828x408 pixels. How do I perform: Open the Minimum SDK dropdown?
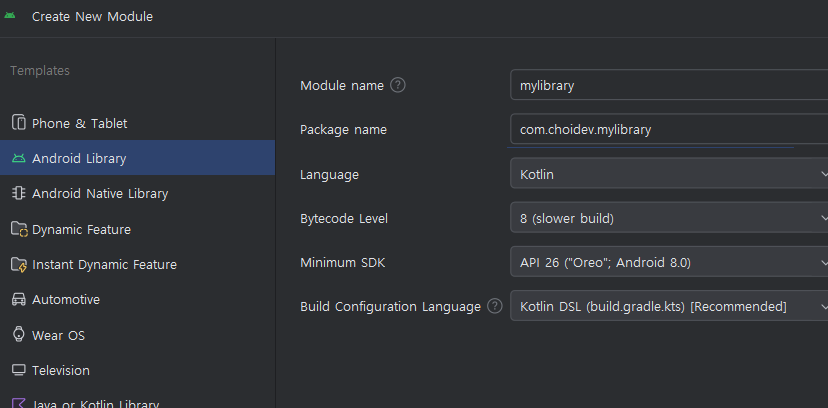668,262
